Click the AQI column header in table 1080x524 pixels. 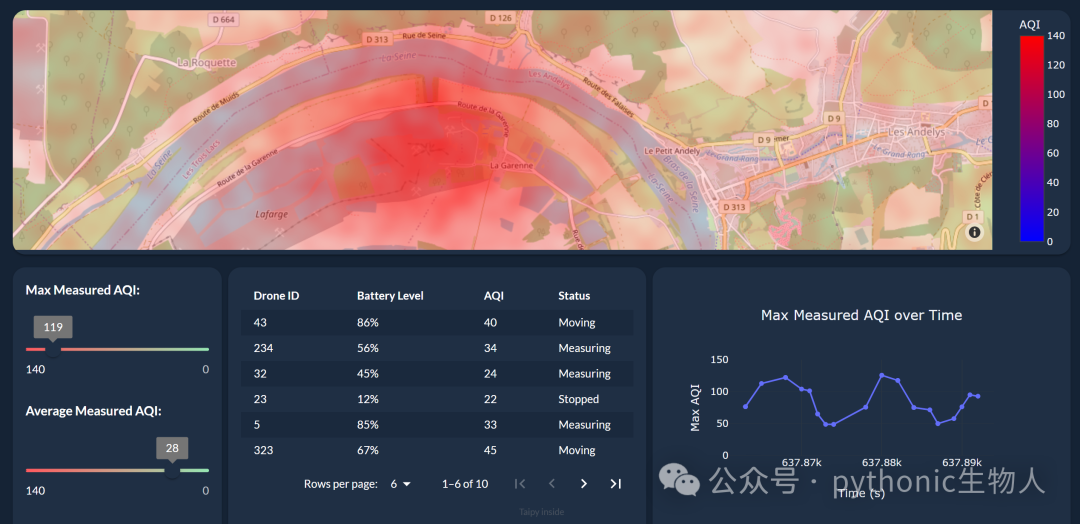pyautogui.click(x=494, y=296)
